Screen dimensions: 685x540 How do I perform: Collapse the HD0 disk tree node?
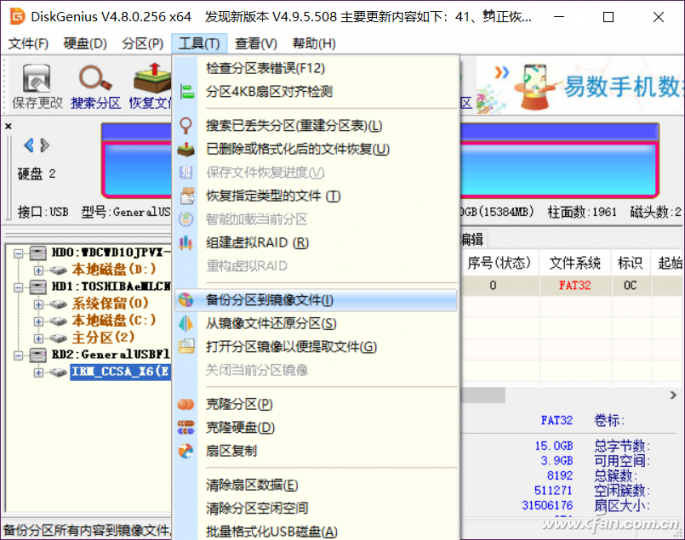(18, 253)
